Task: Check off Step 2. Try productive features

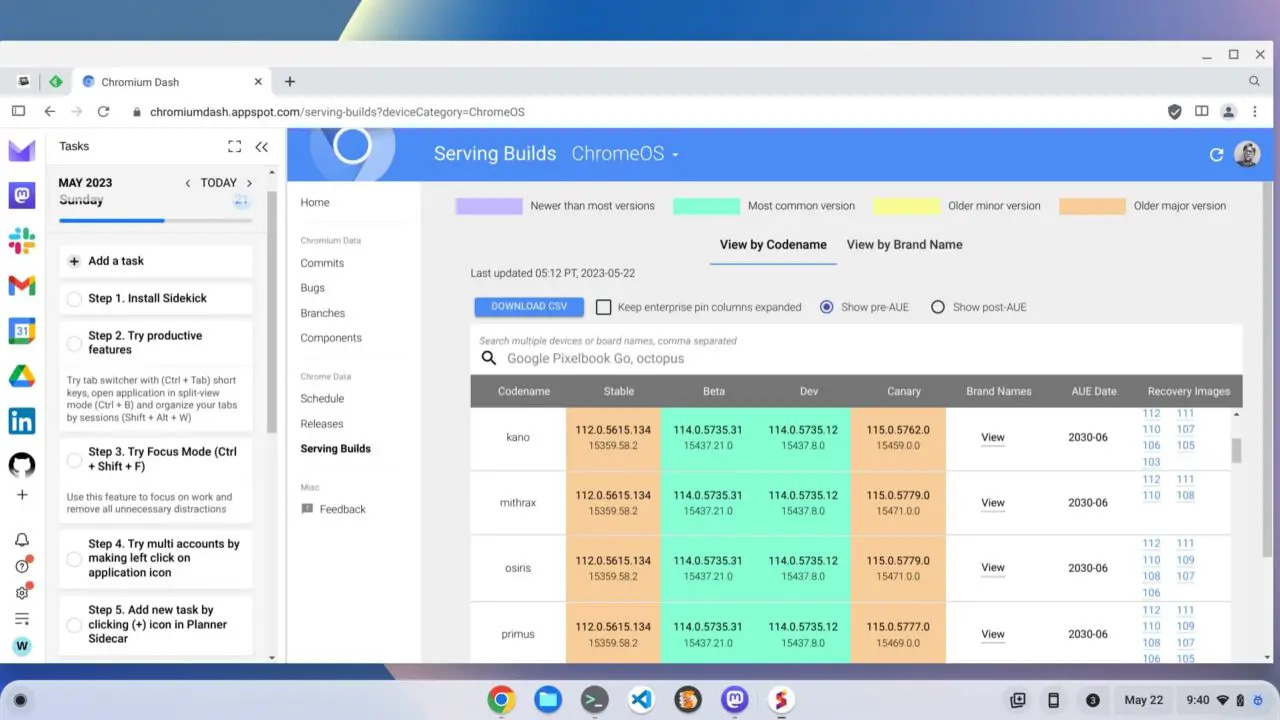Action: (74, 343)
